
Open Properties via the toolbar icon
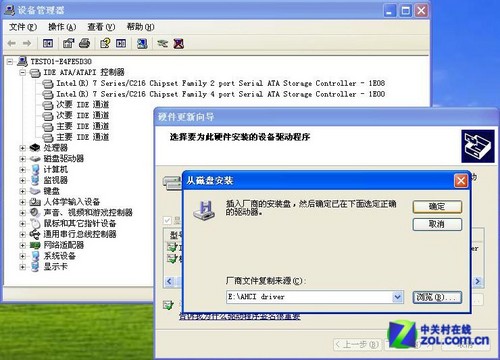tap(69, 43)
